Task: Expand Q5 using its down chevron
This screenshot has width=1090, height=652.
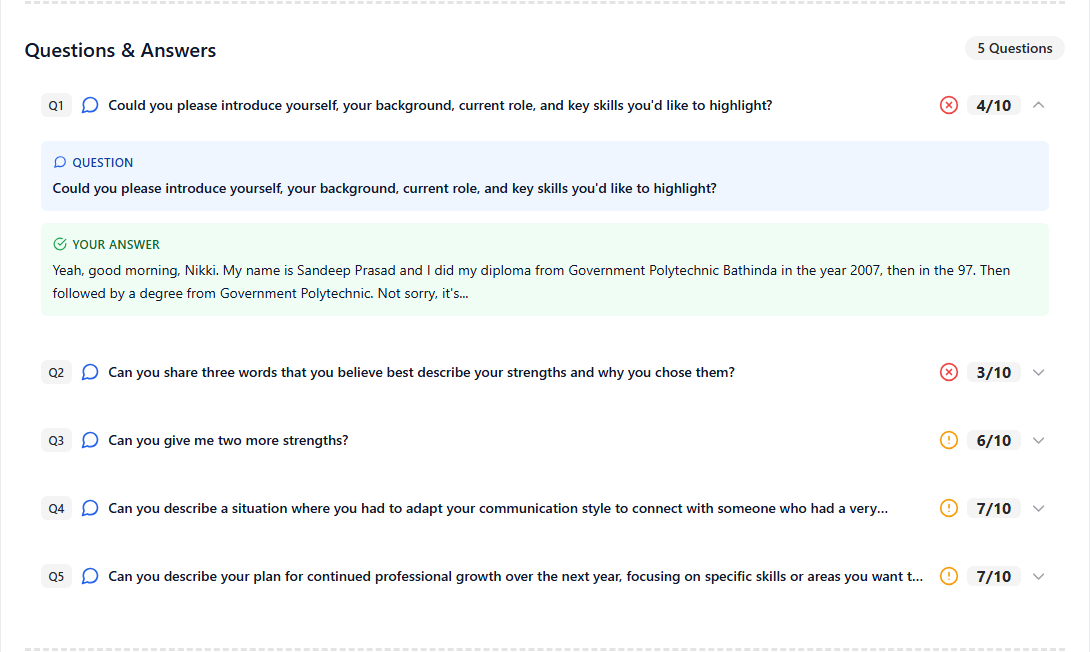Action: pos(1038,576)
